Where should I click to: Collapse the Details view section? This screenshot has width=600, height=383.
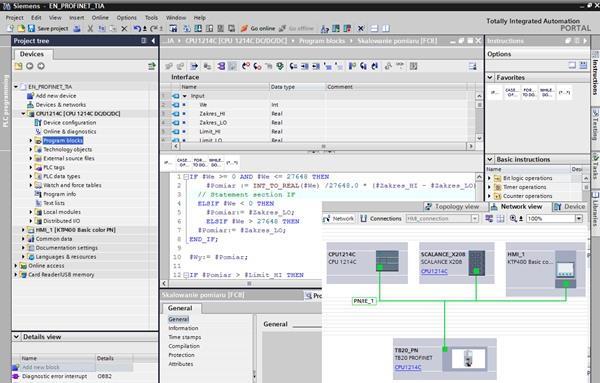tap(16, 337)
